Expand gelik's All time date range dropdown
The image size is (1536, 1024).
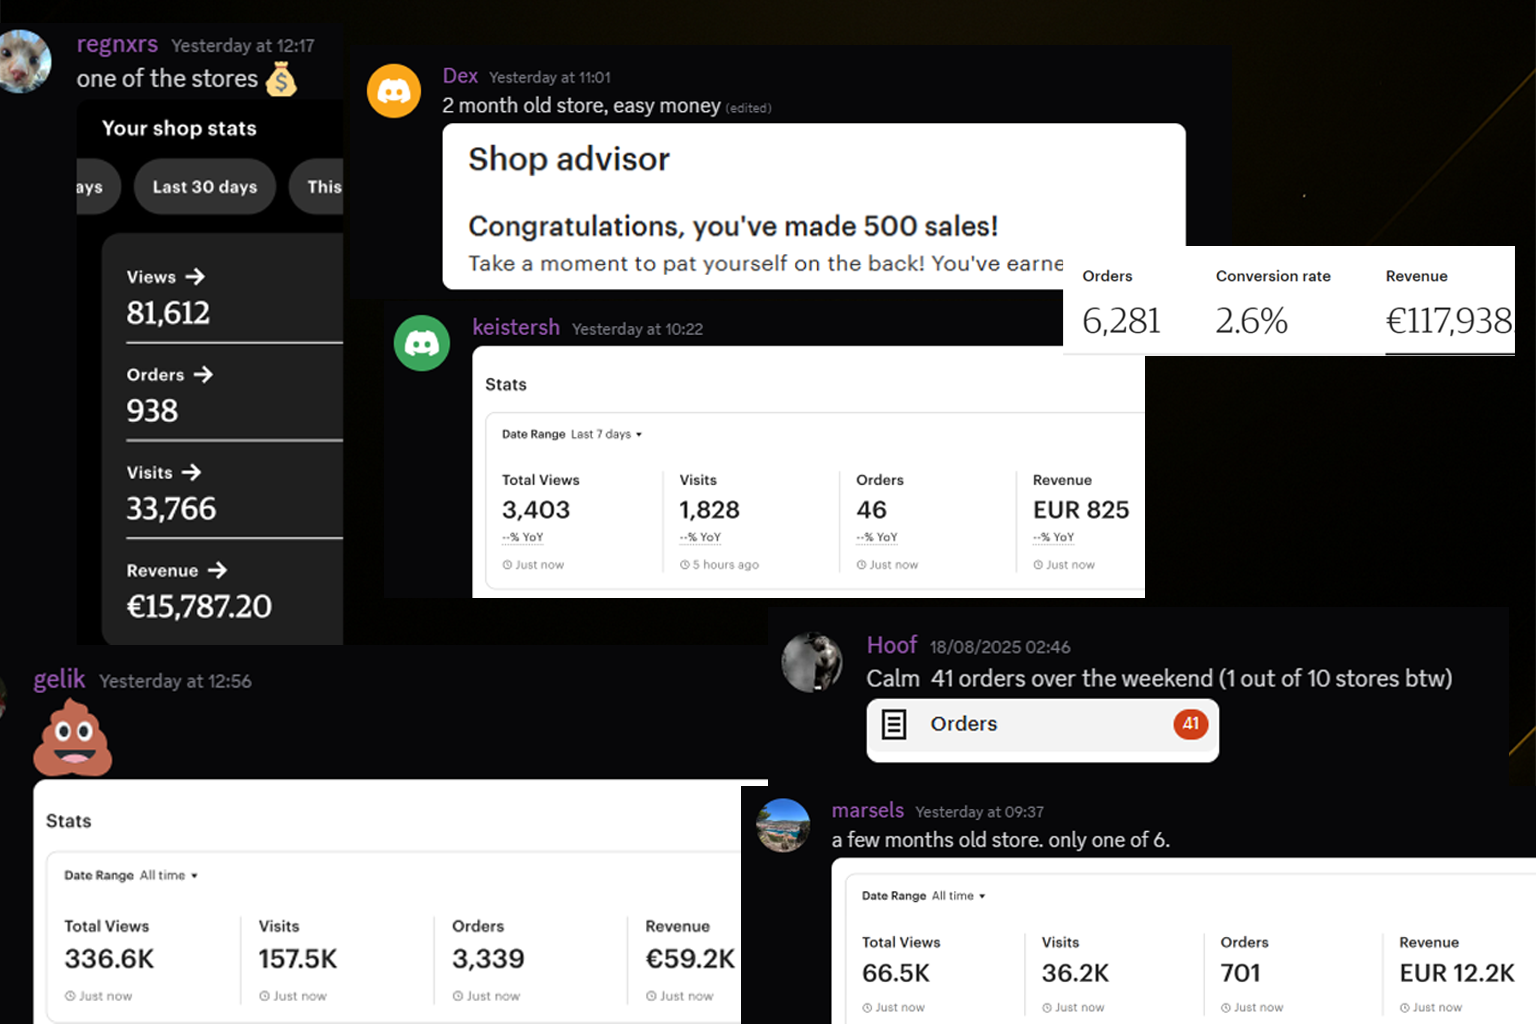click(168, 875)
